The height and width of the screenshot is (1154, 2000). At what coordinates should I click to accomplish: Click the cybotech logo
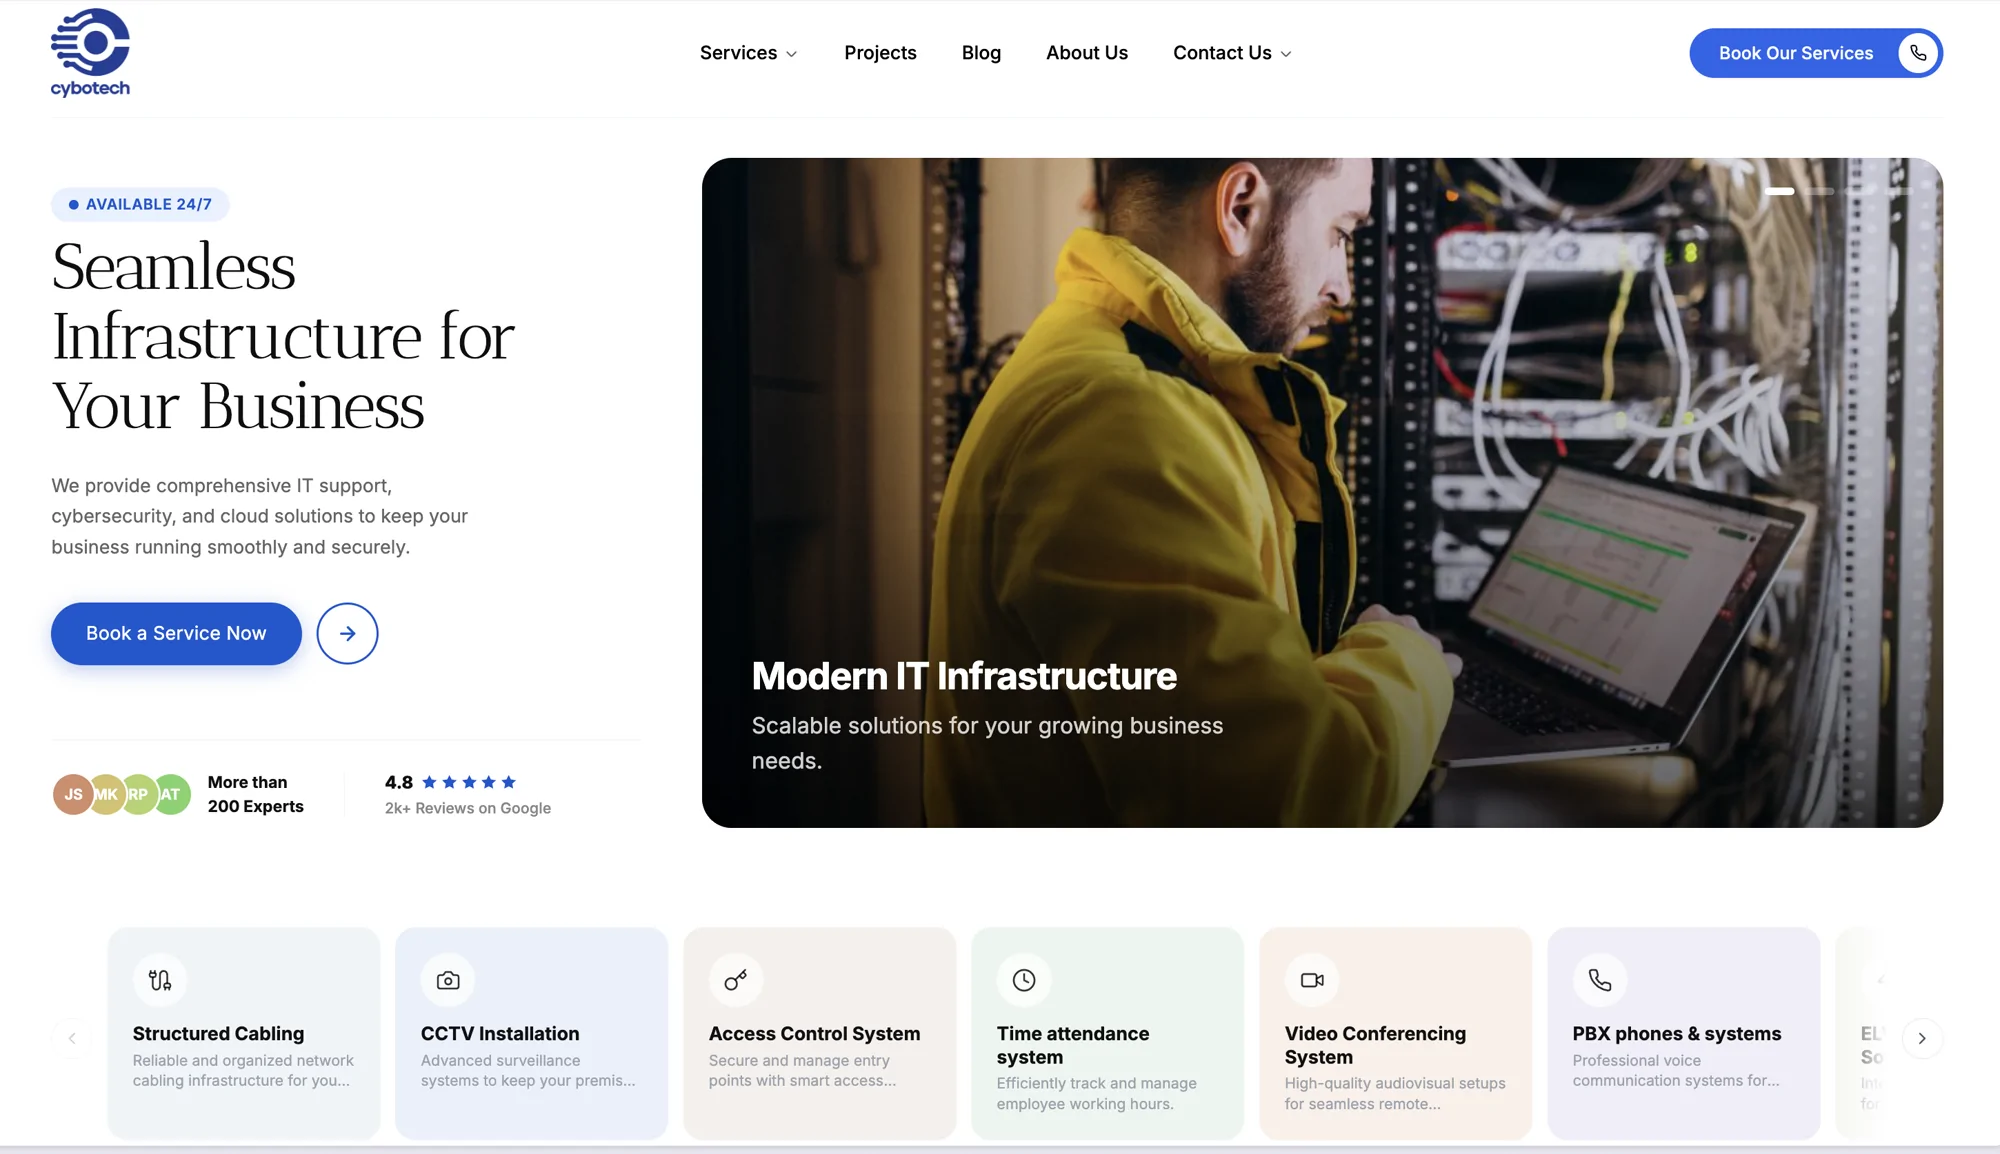coord(90,52)
